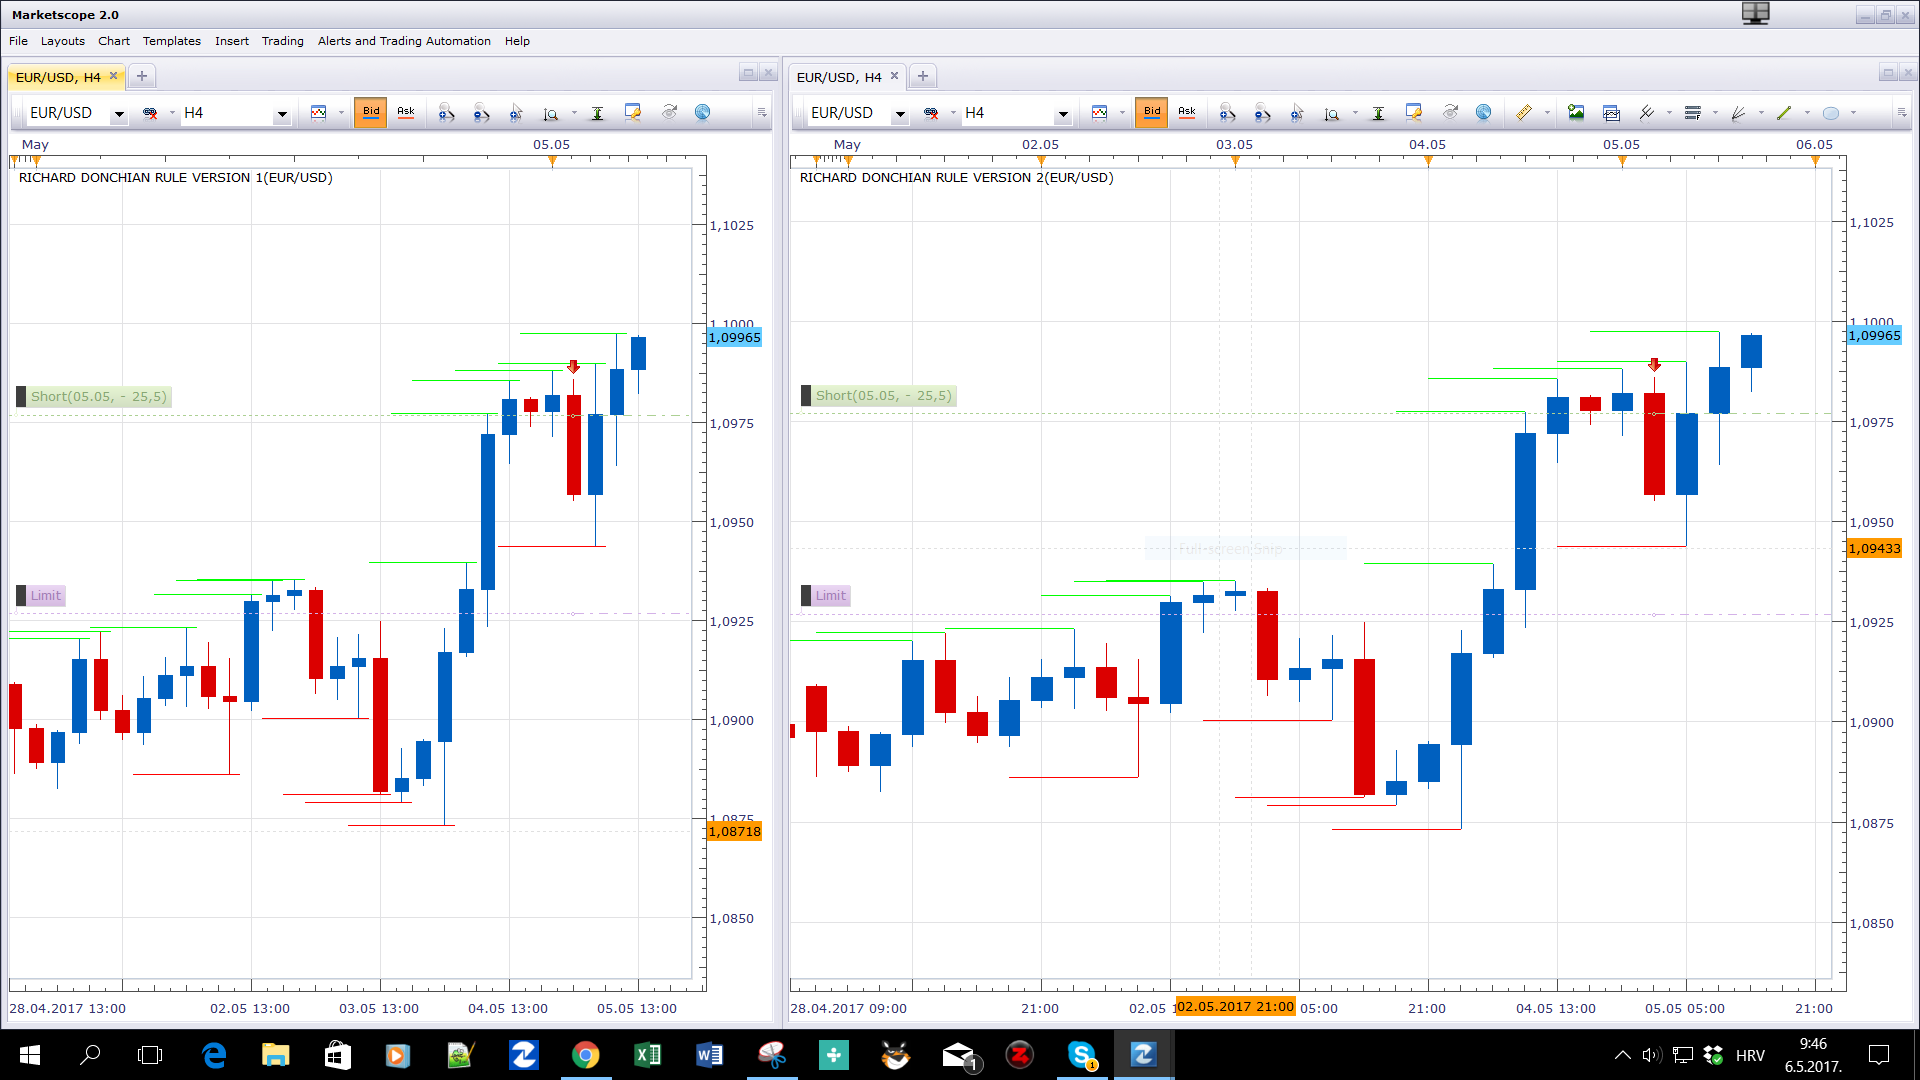The height and width of the screenshot is (1080, 1920).
Task: Click chart type icon in left chart toolbar
Action: coord(319,113)
